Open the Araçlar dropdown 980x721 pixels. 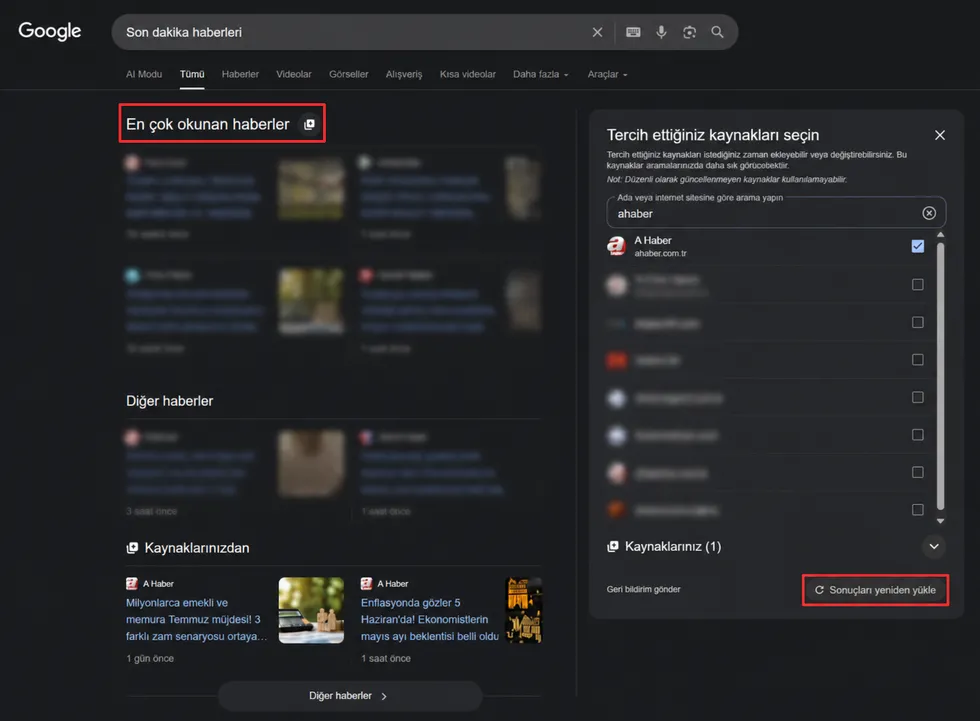pyautogui.click(x=607, y=74)
